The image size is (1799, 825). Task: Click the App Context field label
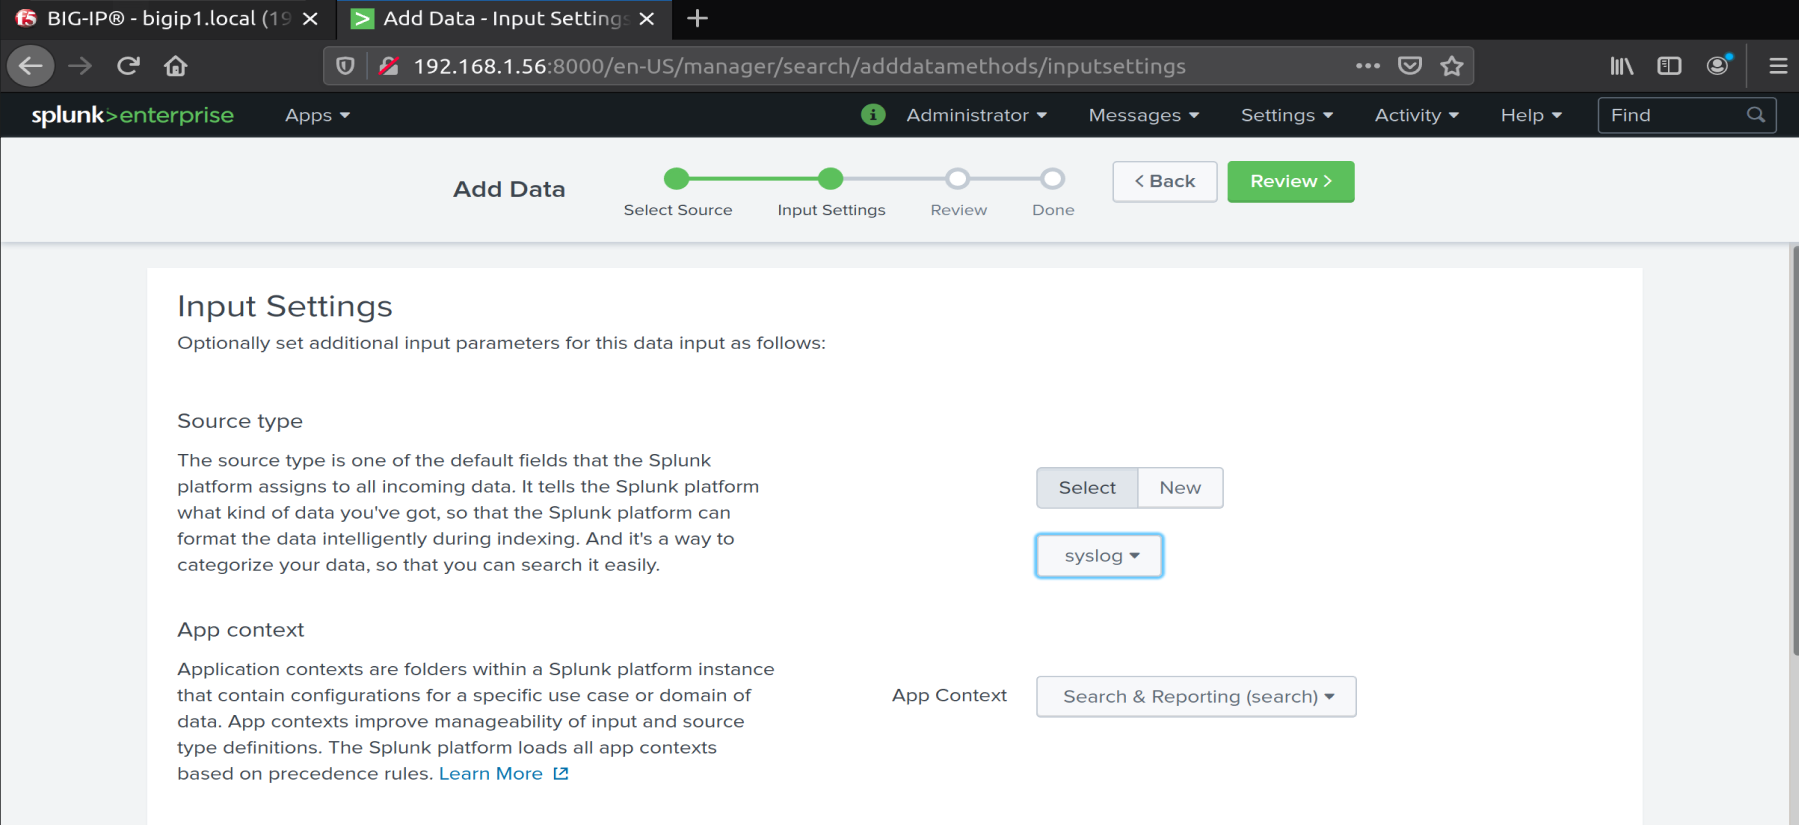pos(949,695)
